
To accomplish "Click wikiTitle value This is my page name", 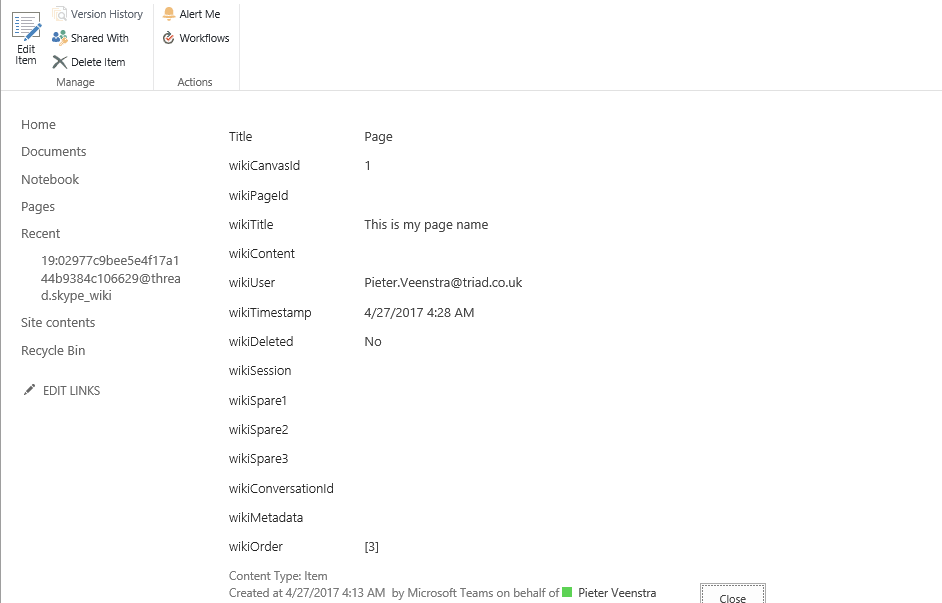I will pyautogui.click(x=426, y=225).
